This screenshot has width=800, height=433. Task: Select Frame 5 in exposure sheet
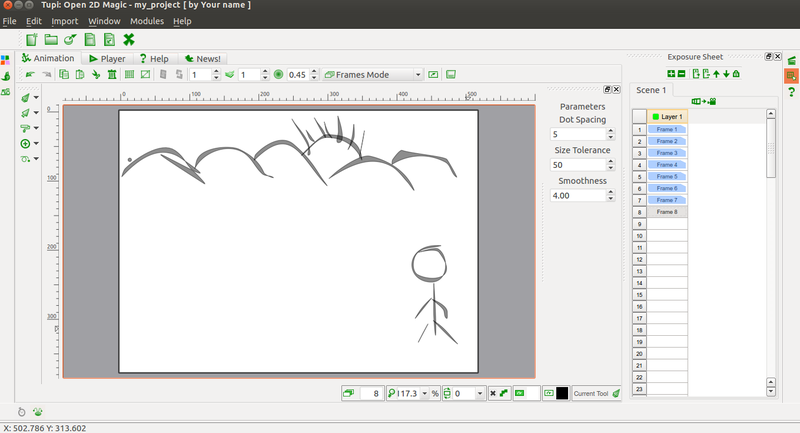click(x=667, y=176)
